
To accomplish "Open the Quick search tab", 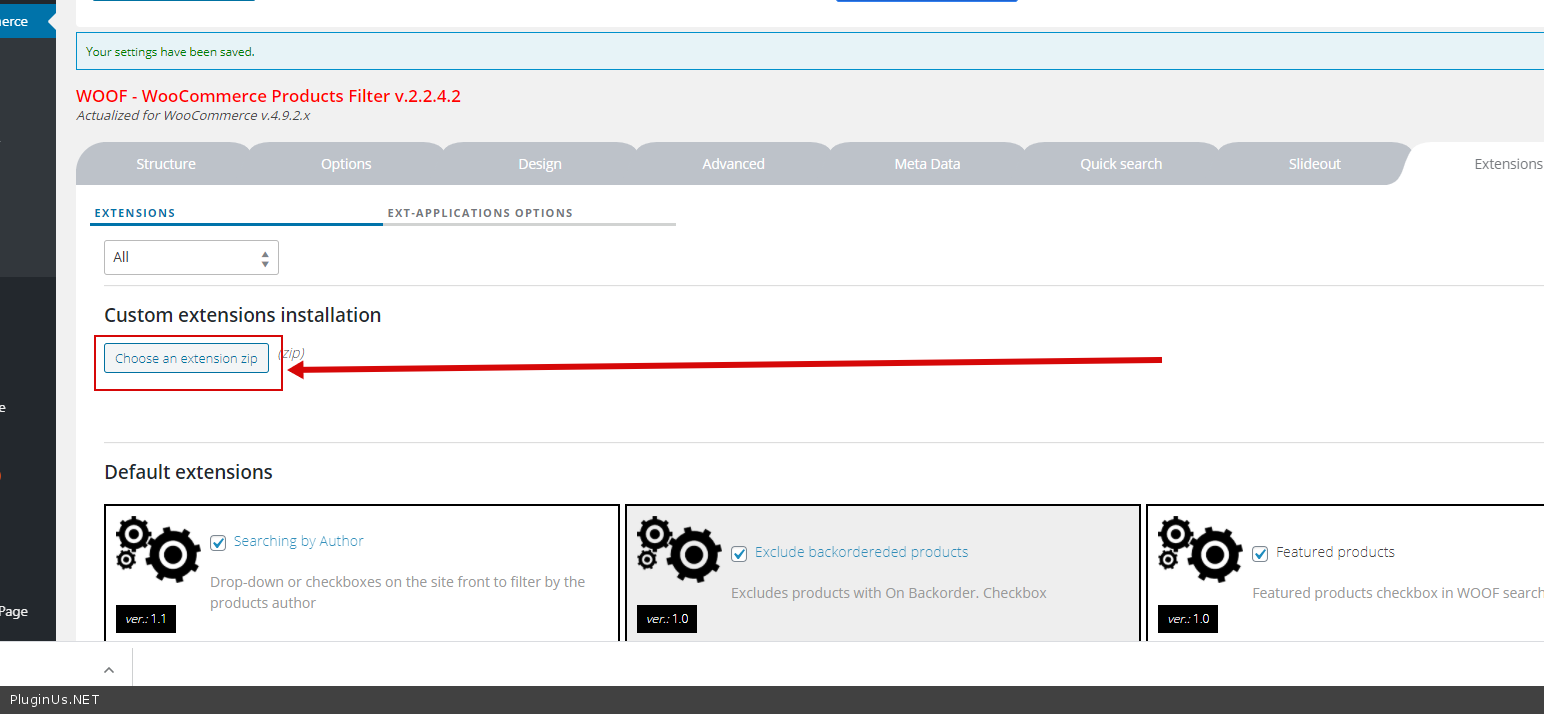I will point(1121,164).
